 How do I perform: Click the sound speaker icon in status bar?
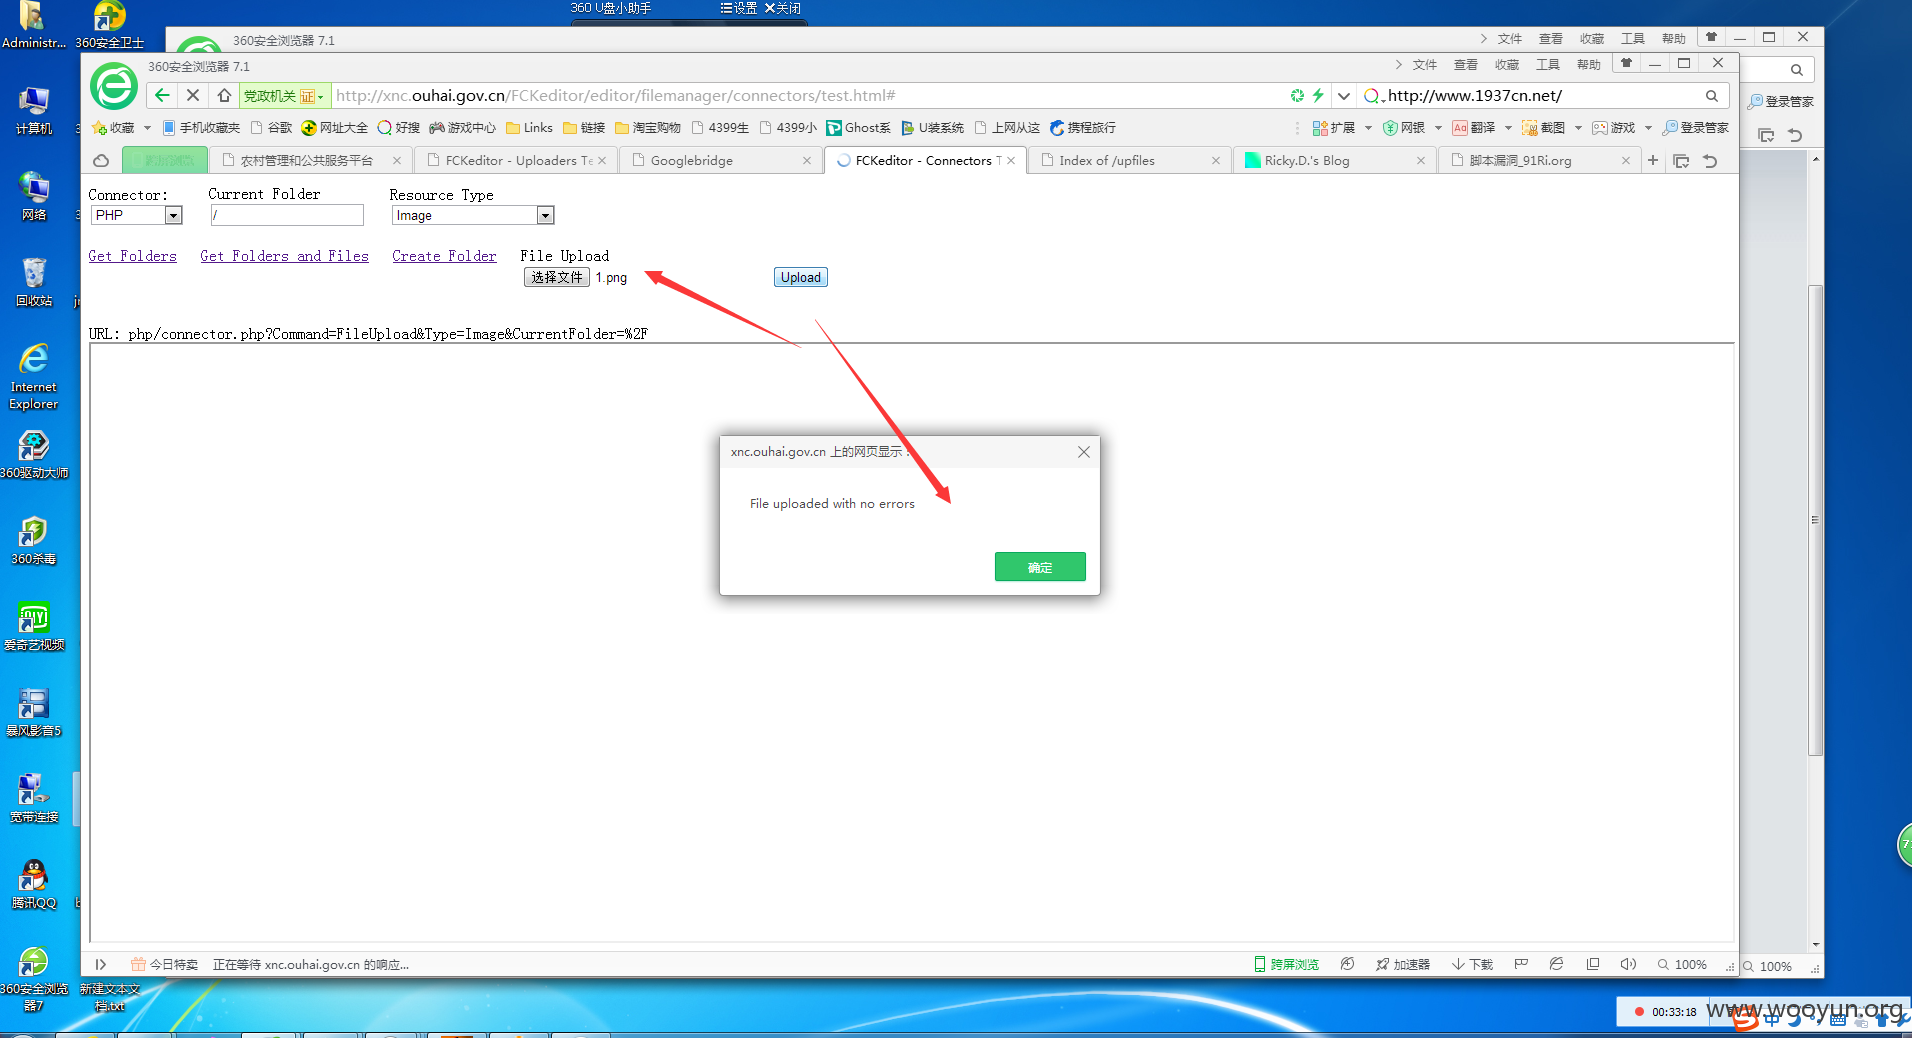coord(1628,964)
